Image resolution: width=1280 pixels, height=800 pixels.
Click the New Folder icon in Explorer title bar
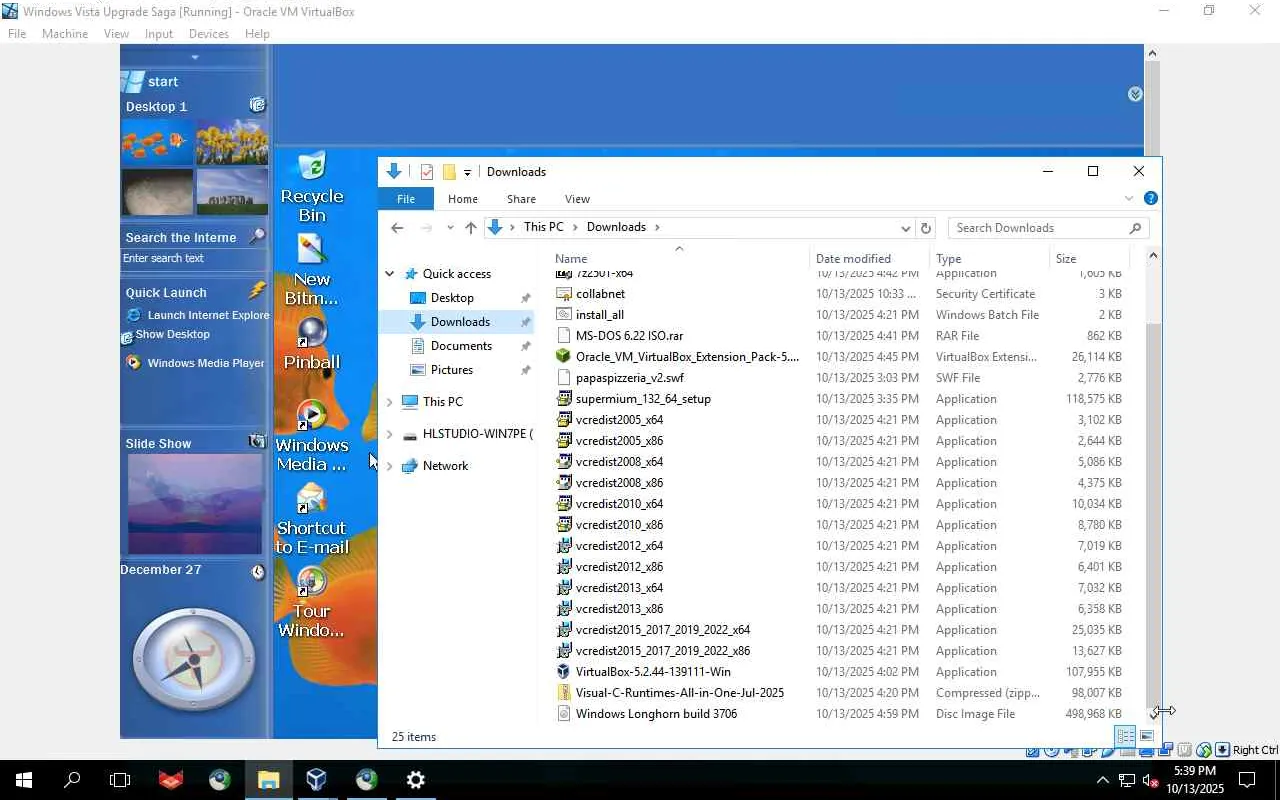[x=449, y=172]
